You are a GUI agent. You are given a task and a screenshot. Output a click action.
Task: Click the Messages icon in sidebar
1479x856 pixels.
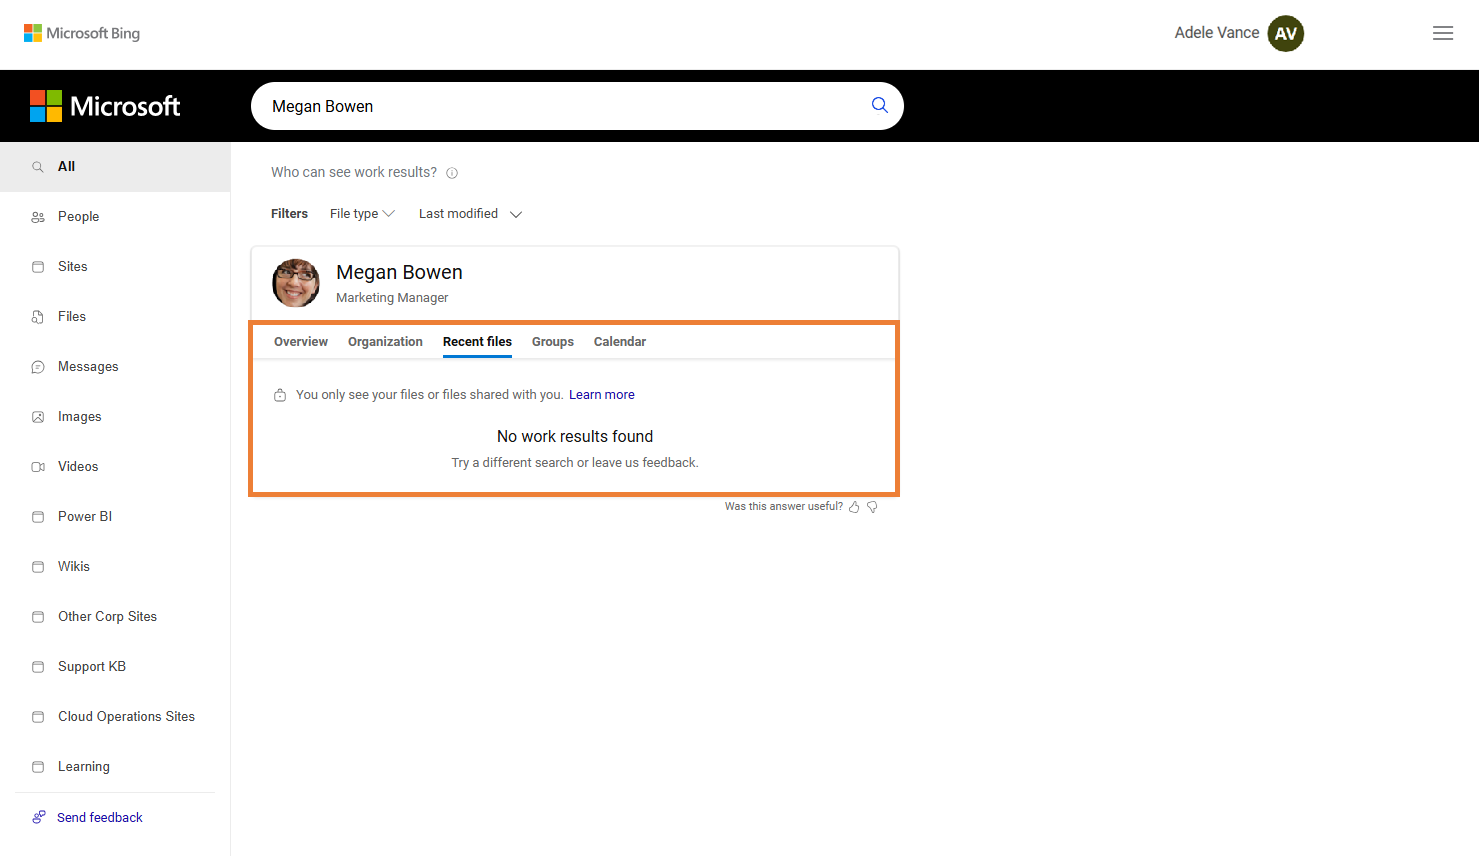tap(38, 367)
